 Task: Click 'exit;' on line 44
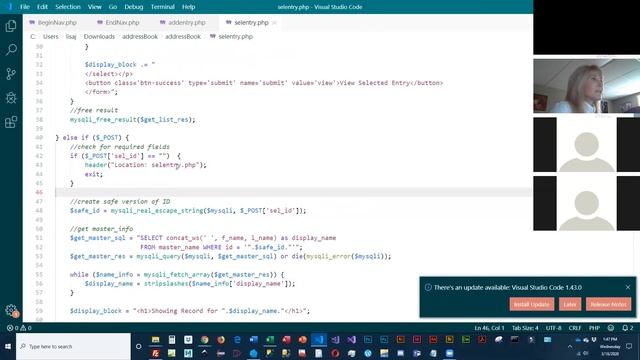(93, 174)
